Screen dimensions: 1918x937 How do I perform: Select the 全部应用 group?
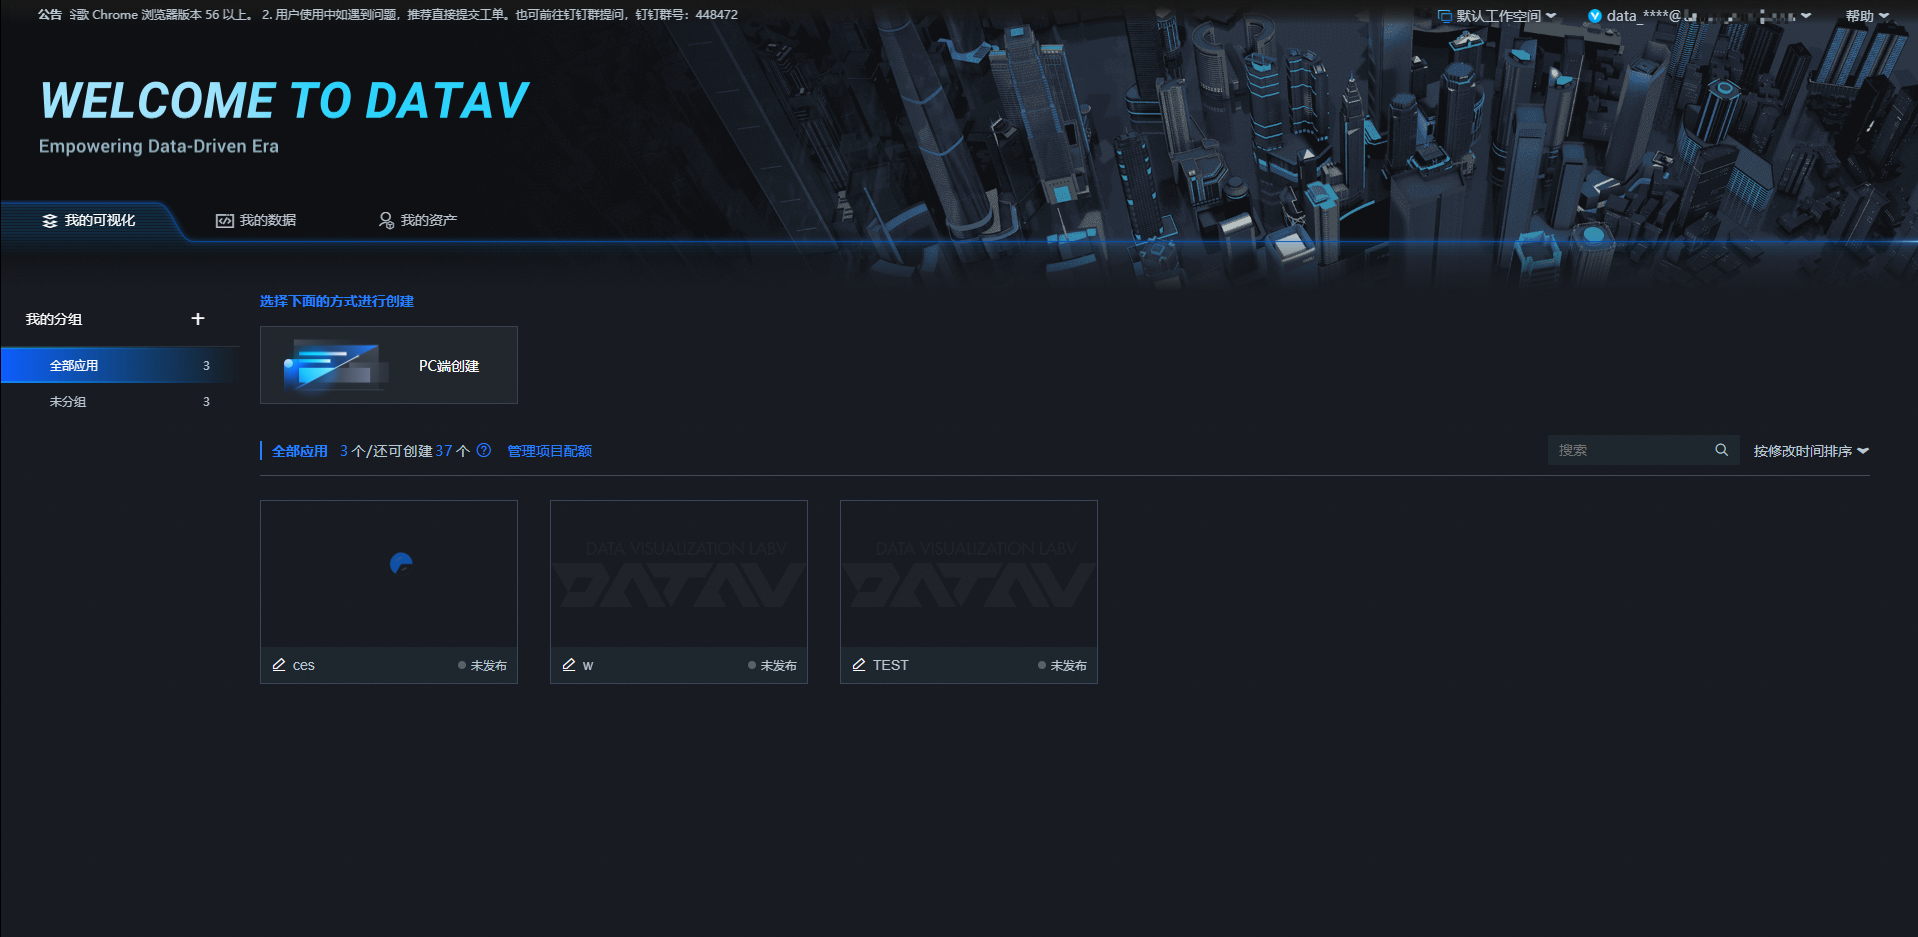point(120,365)
